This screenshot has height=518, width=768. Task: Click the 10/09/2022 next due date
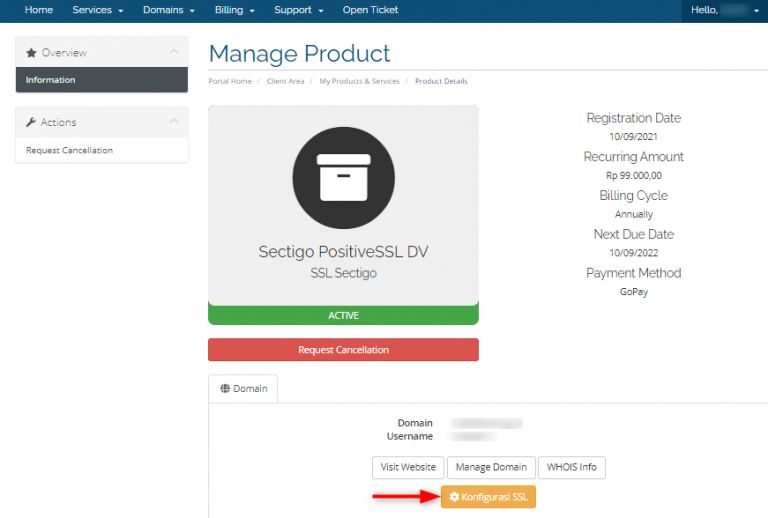(x=634, y=253)
